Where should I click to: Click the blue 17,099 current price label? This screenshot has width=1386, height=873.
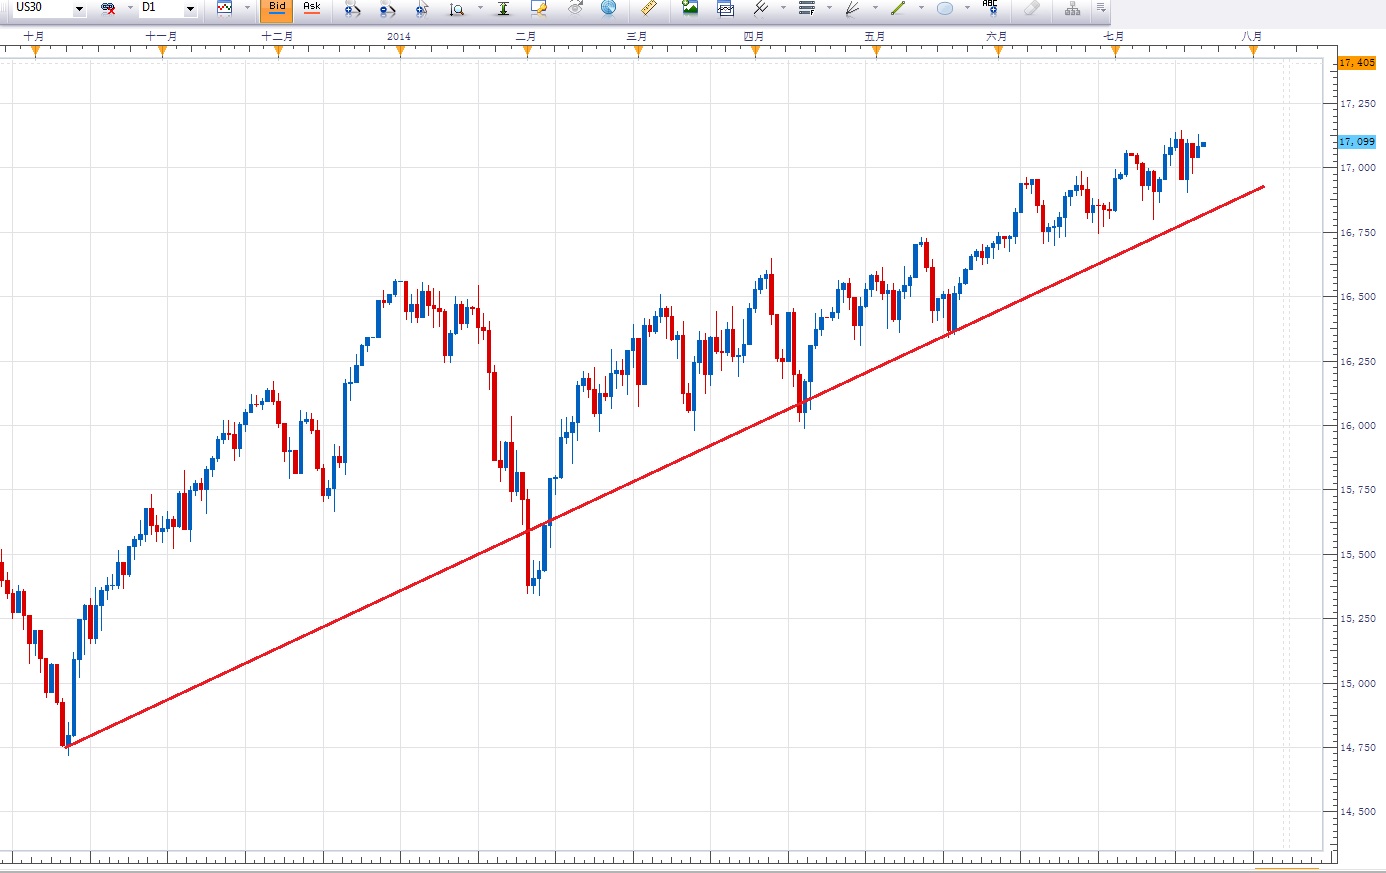[1357, 142]
